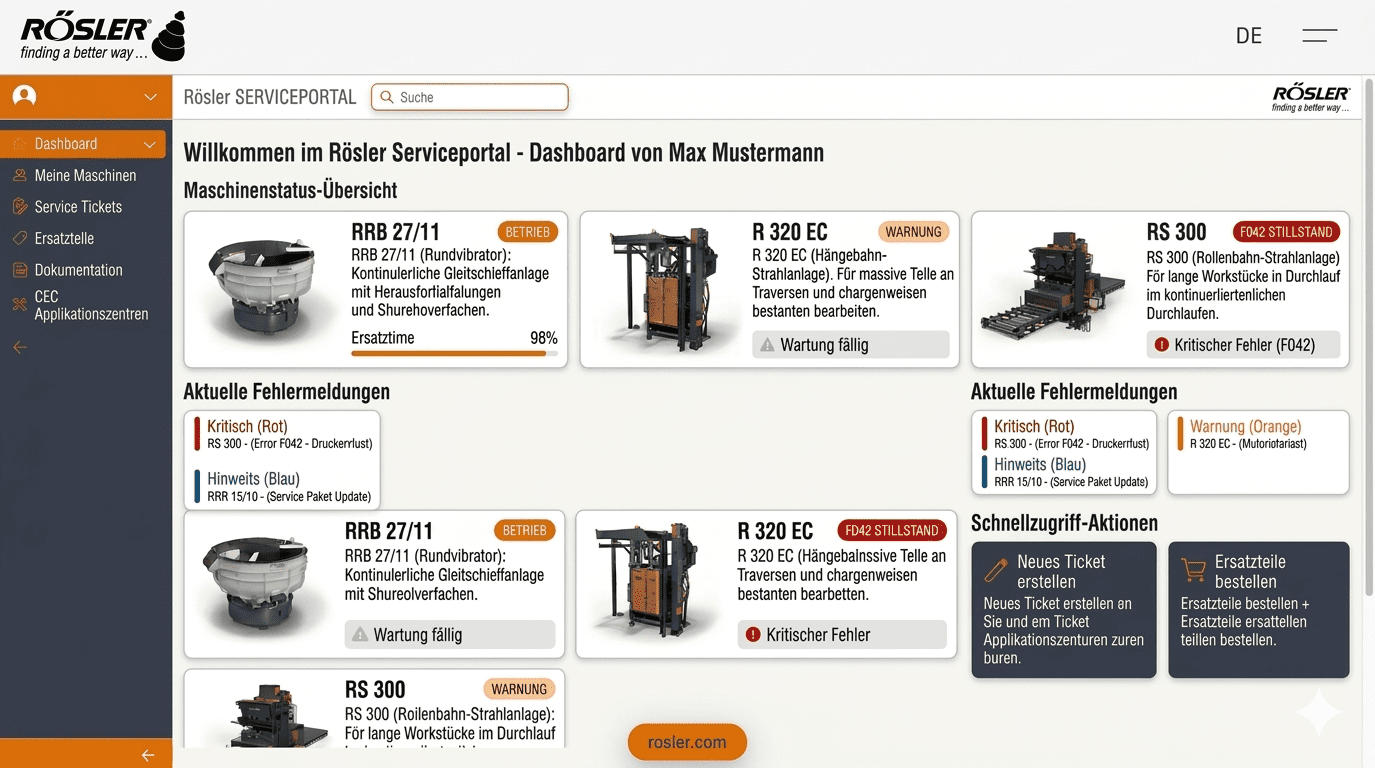1375x768 pixels.
Task: Expand the Dashboard menu chevron
Action: (x=149, y=145)
